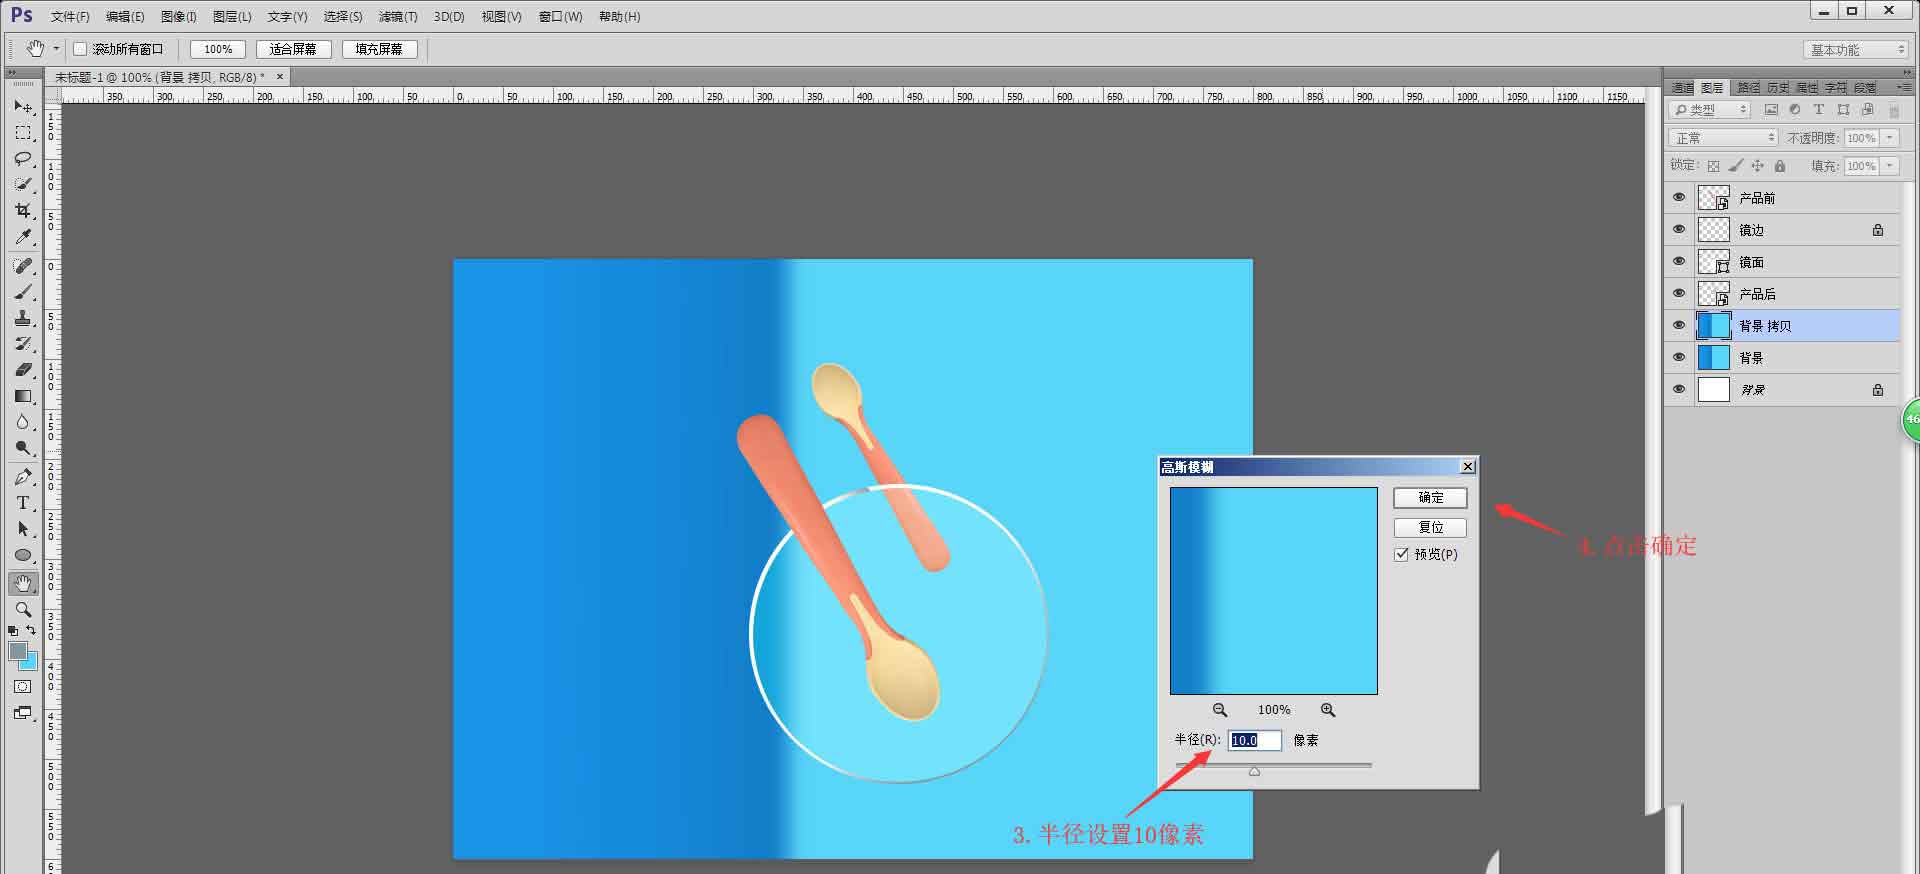Select the Pen tool
This screenshot has width=1920, height=874.
[23, 477]
